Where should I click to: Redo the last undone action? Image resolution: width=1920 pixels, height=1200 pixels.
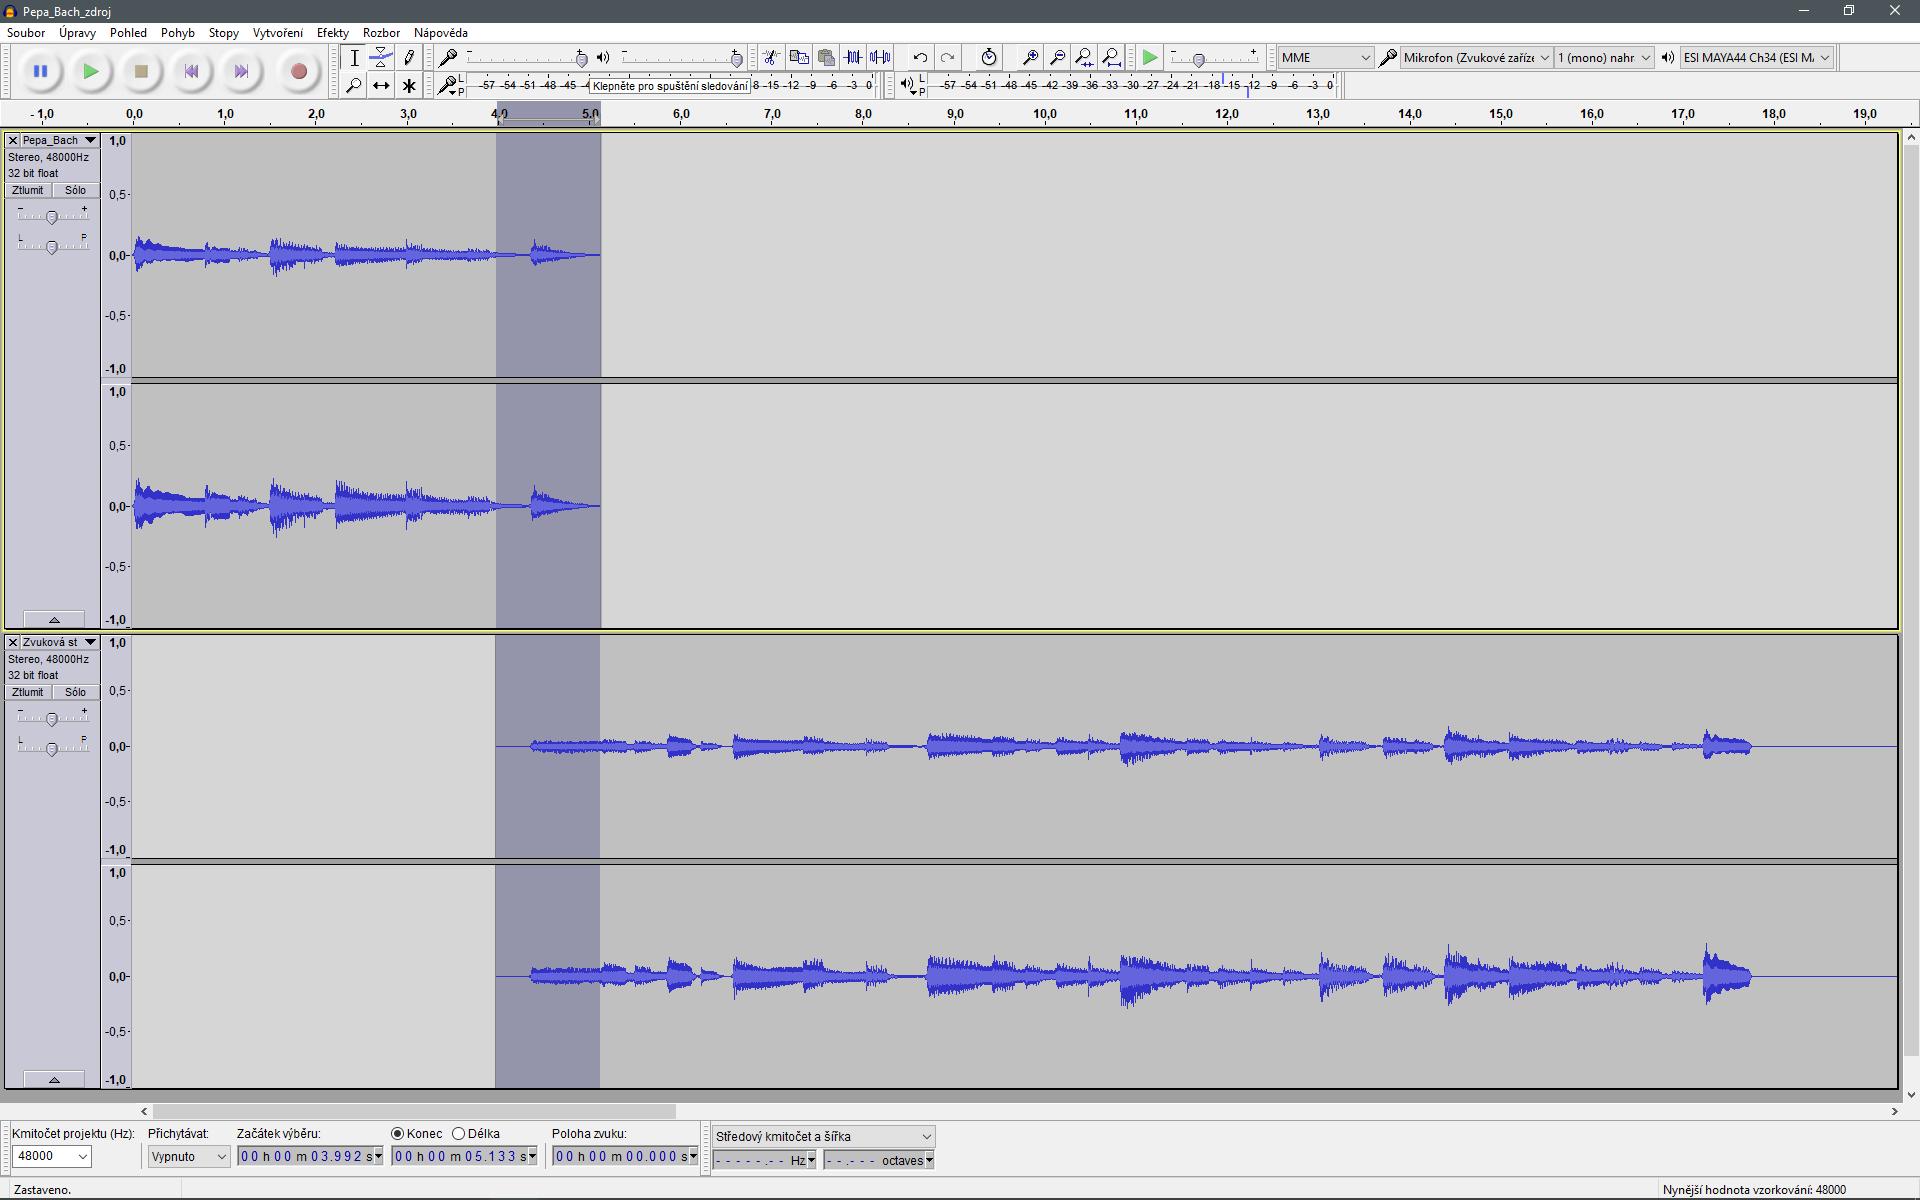tap(947, 57)
